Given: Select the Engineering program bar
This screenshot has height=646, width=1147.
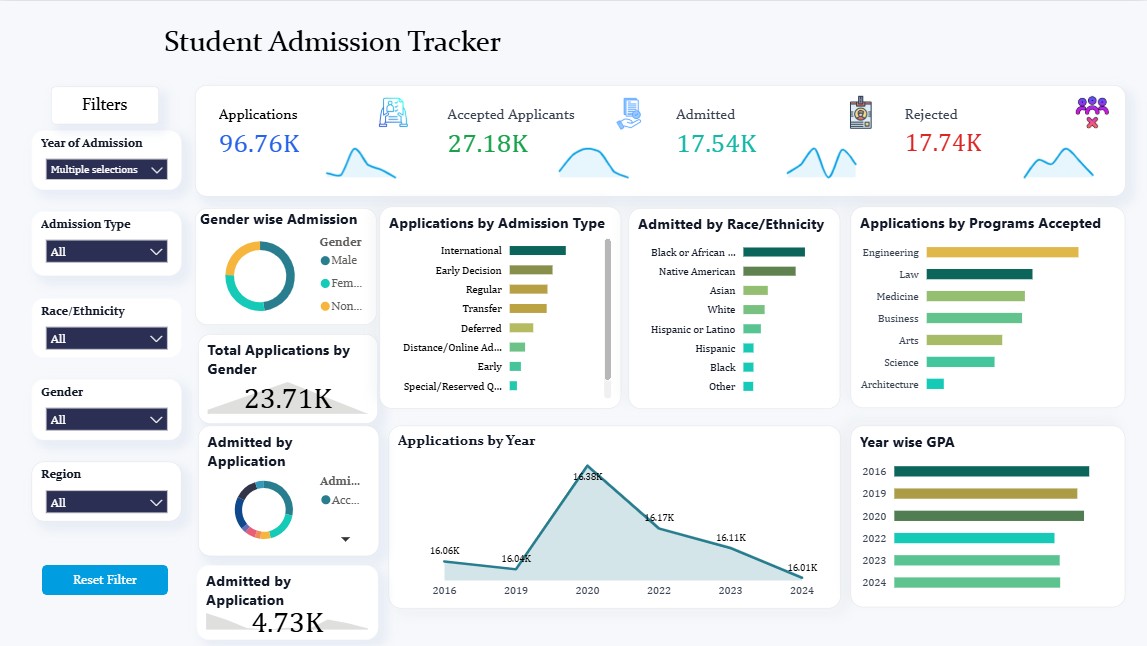Looking at the screenshot, I should [x=1003, y=252].
